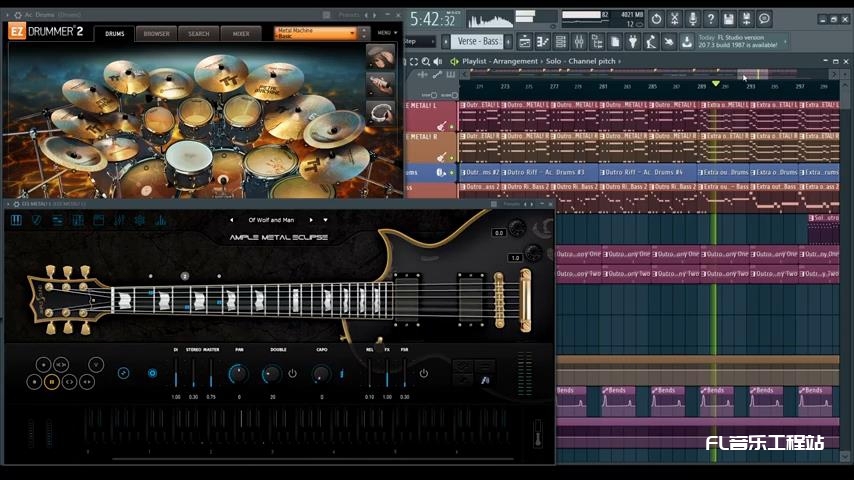This screenshot has width=854, height=480.
Task: Open the Ample Metal EQ sliders icon
Action: [x=119, y=220]
